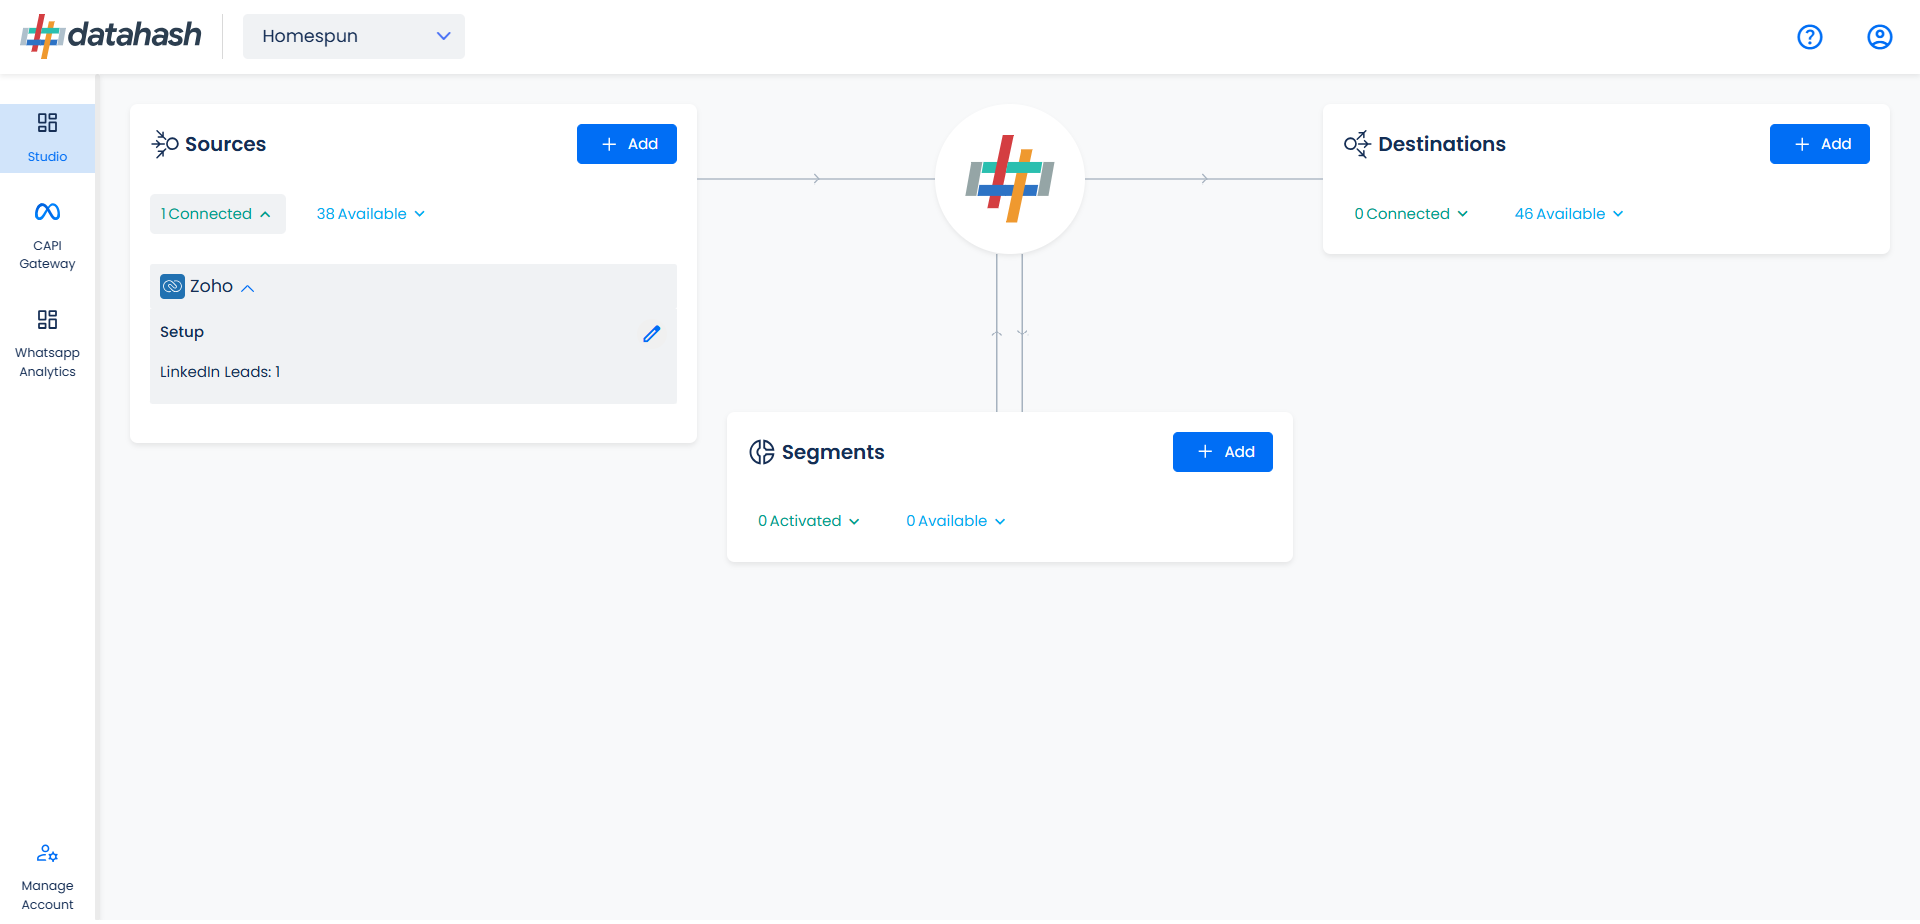
Task: Click Add button in Destinations panel
Action: [x=1819, y=144]
